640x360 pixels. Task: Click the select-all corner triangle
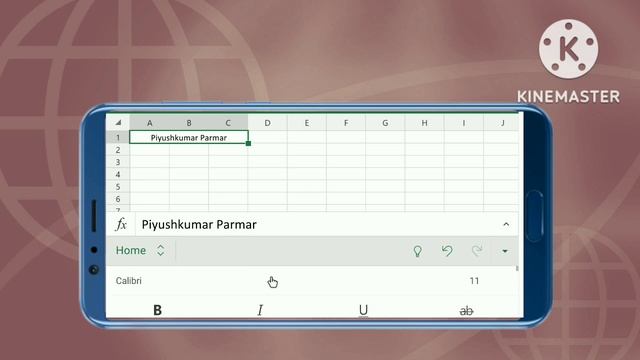coord(118,122)
